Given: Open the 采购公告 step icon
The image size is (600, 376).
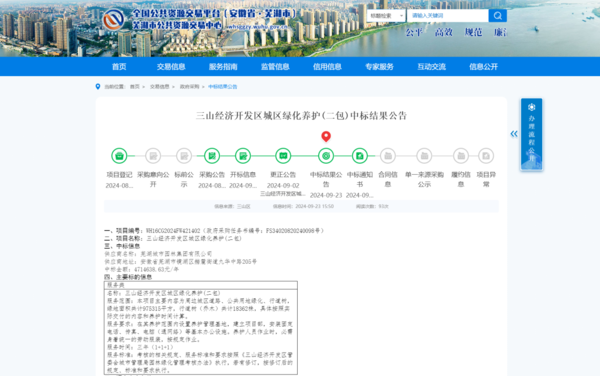Looking at the screenshot, I should [x=212, y=156].
